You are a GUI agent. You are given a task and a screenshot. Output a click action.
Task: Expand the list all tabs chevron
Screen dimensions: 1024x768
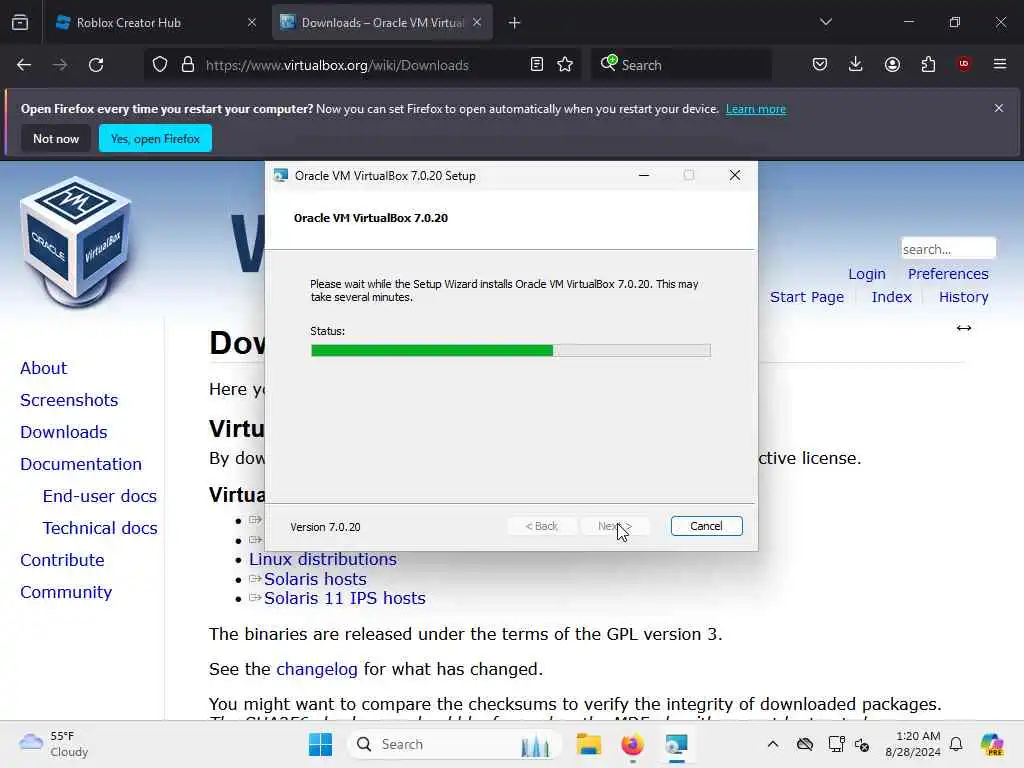click(826, 22)
